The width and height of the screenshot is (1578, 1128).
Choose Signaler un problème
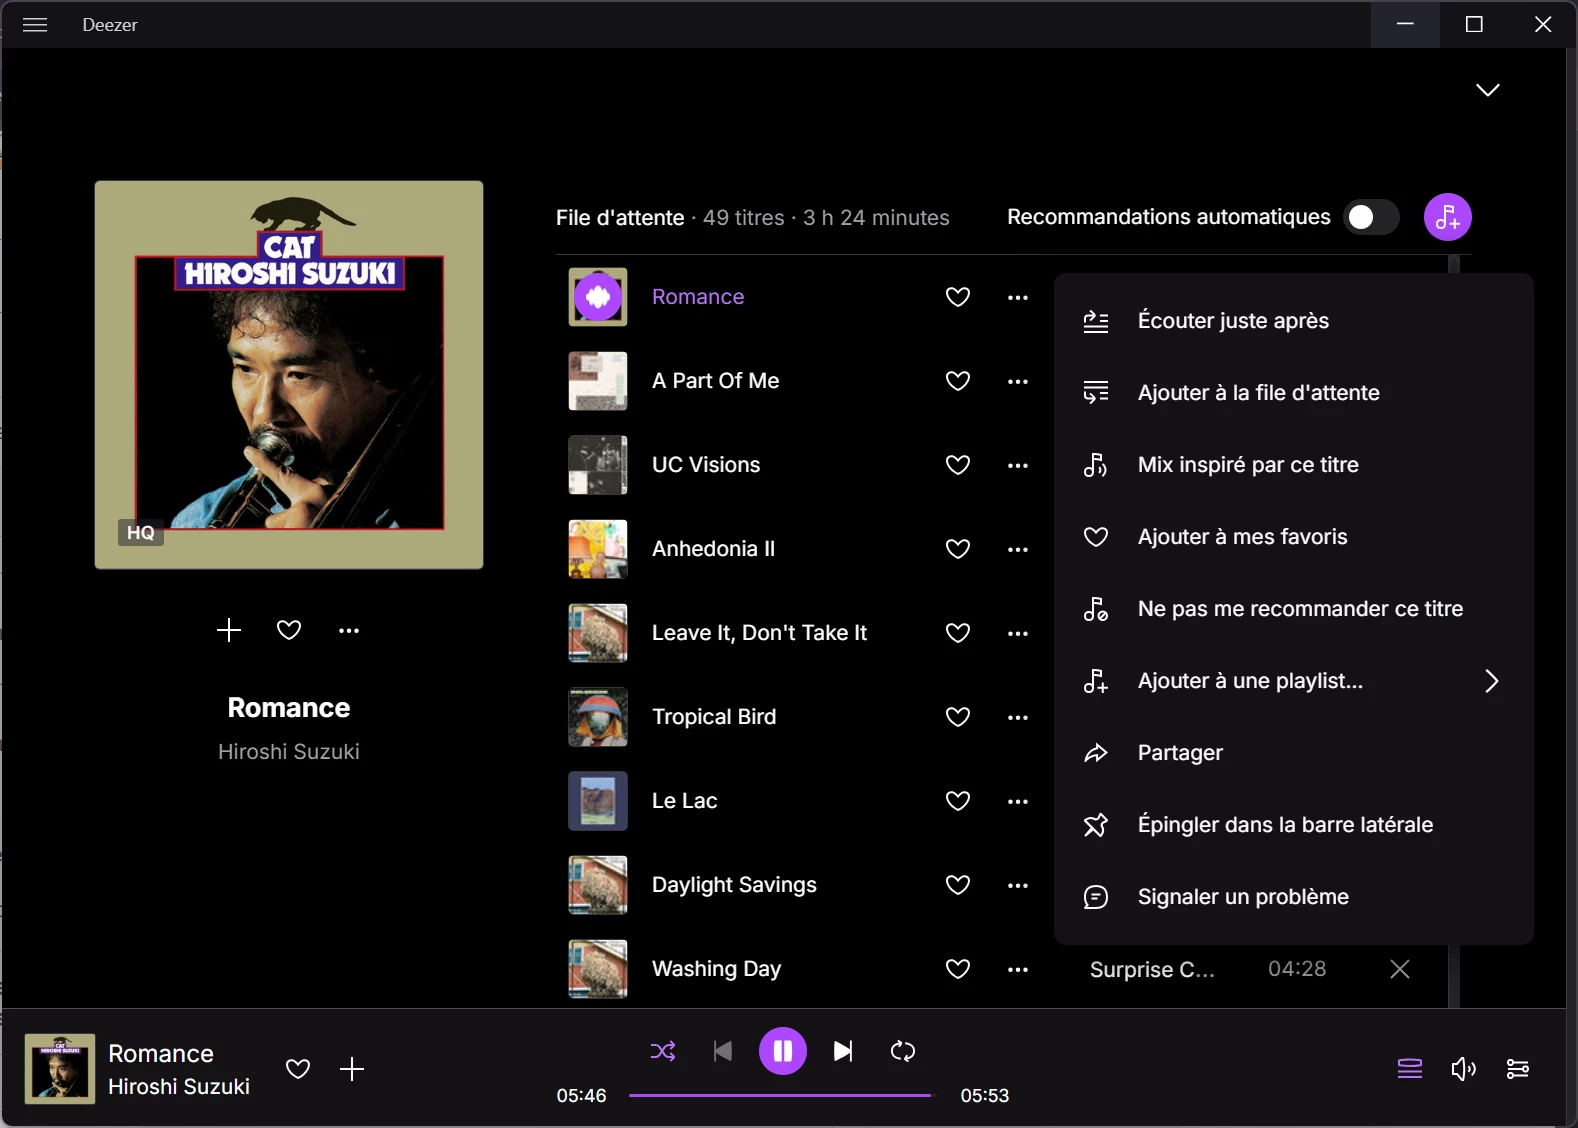pos(1293,897)
